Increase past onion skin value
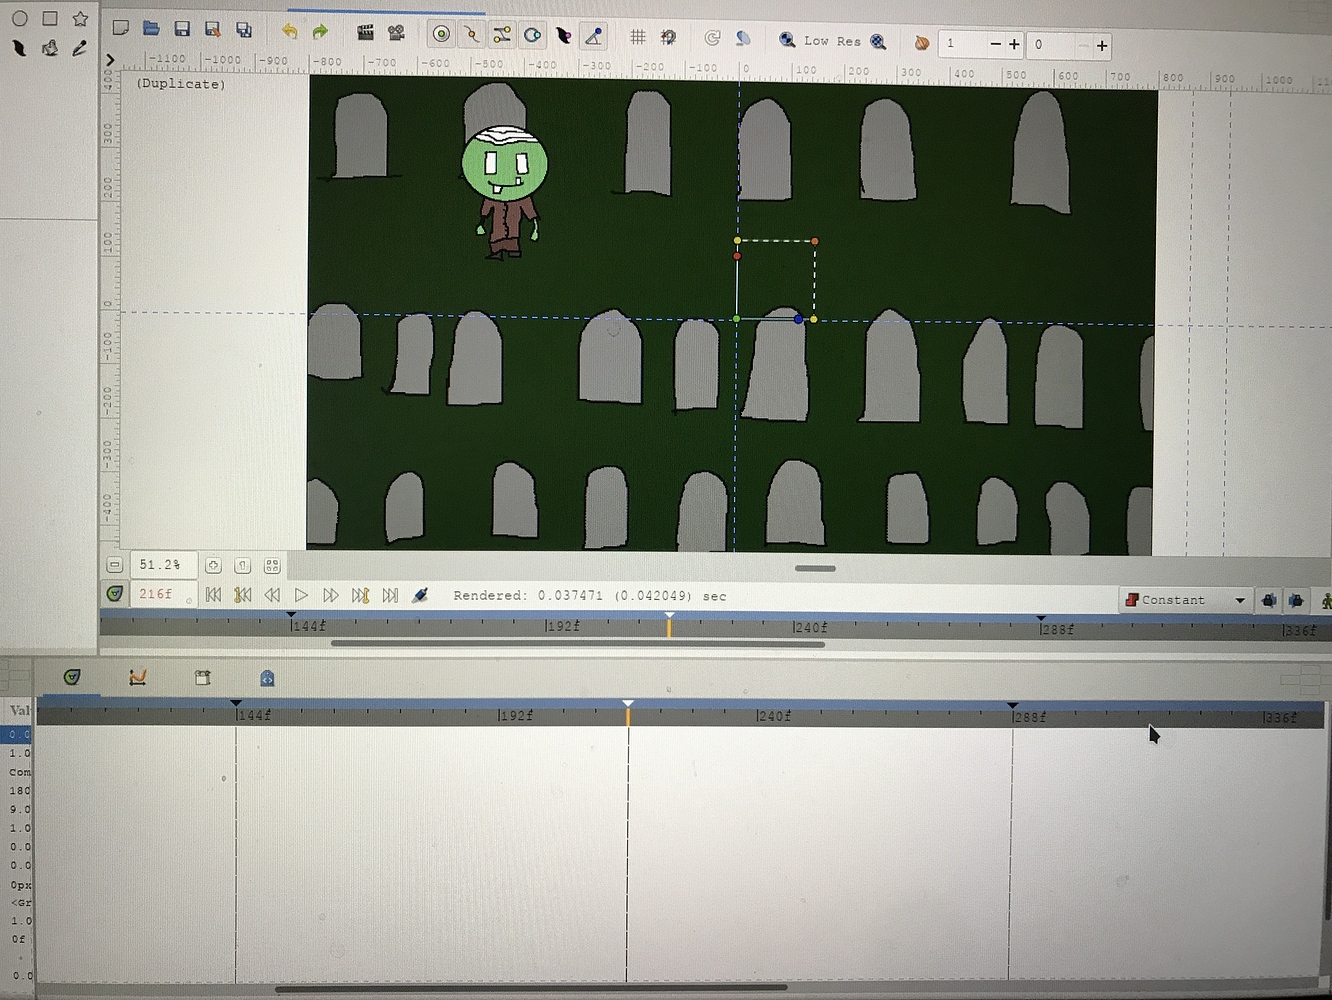 (1014, 44)
